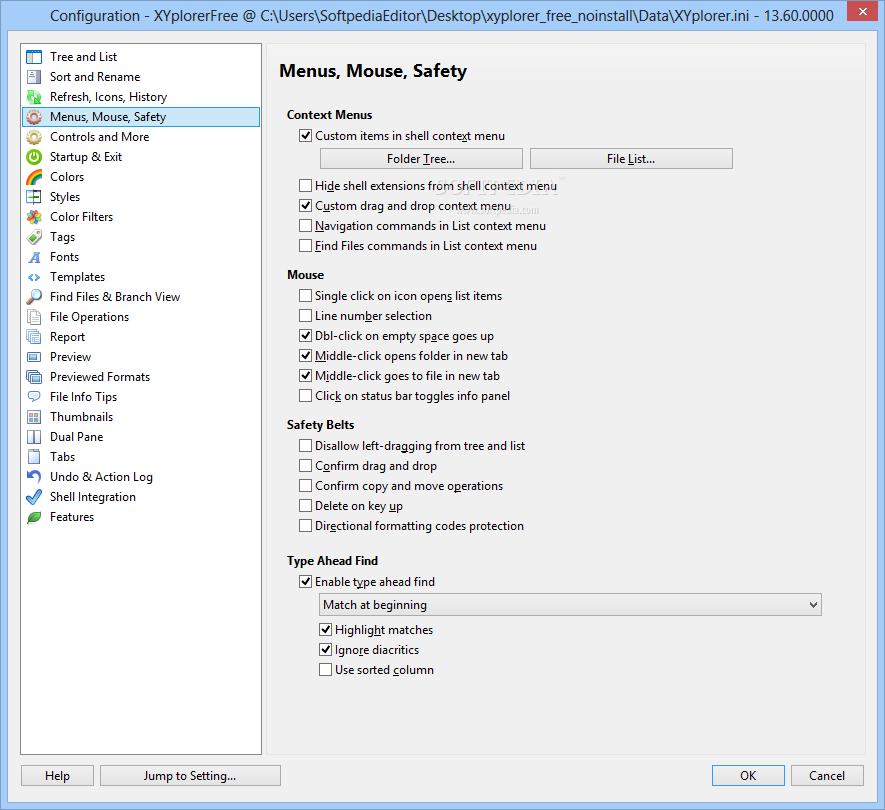Select Shell Integration category label
This screenshot has height=810, width=885.
(93, 497)
